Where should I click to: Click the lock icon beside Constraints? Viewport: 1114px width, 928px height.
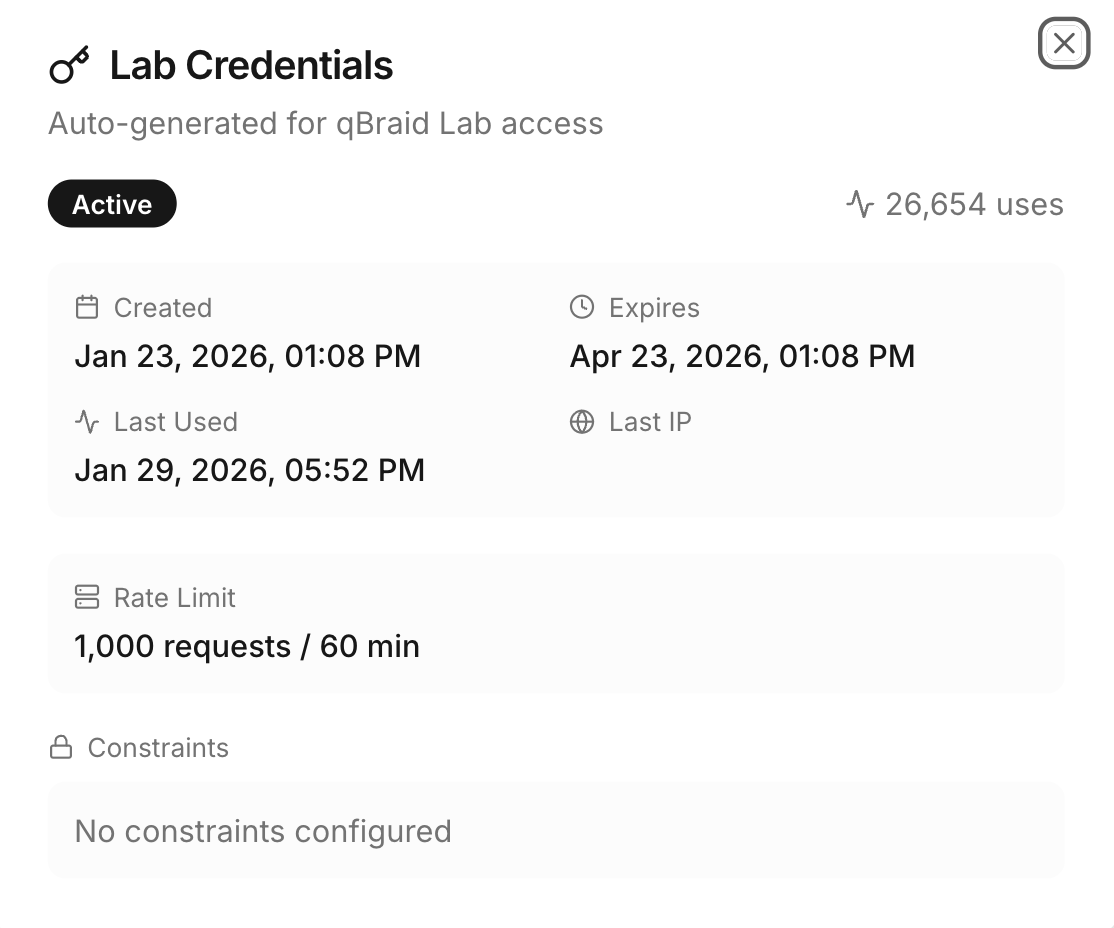[61, 748]
